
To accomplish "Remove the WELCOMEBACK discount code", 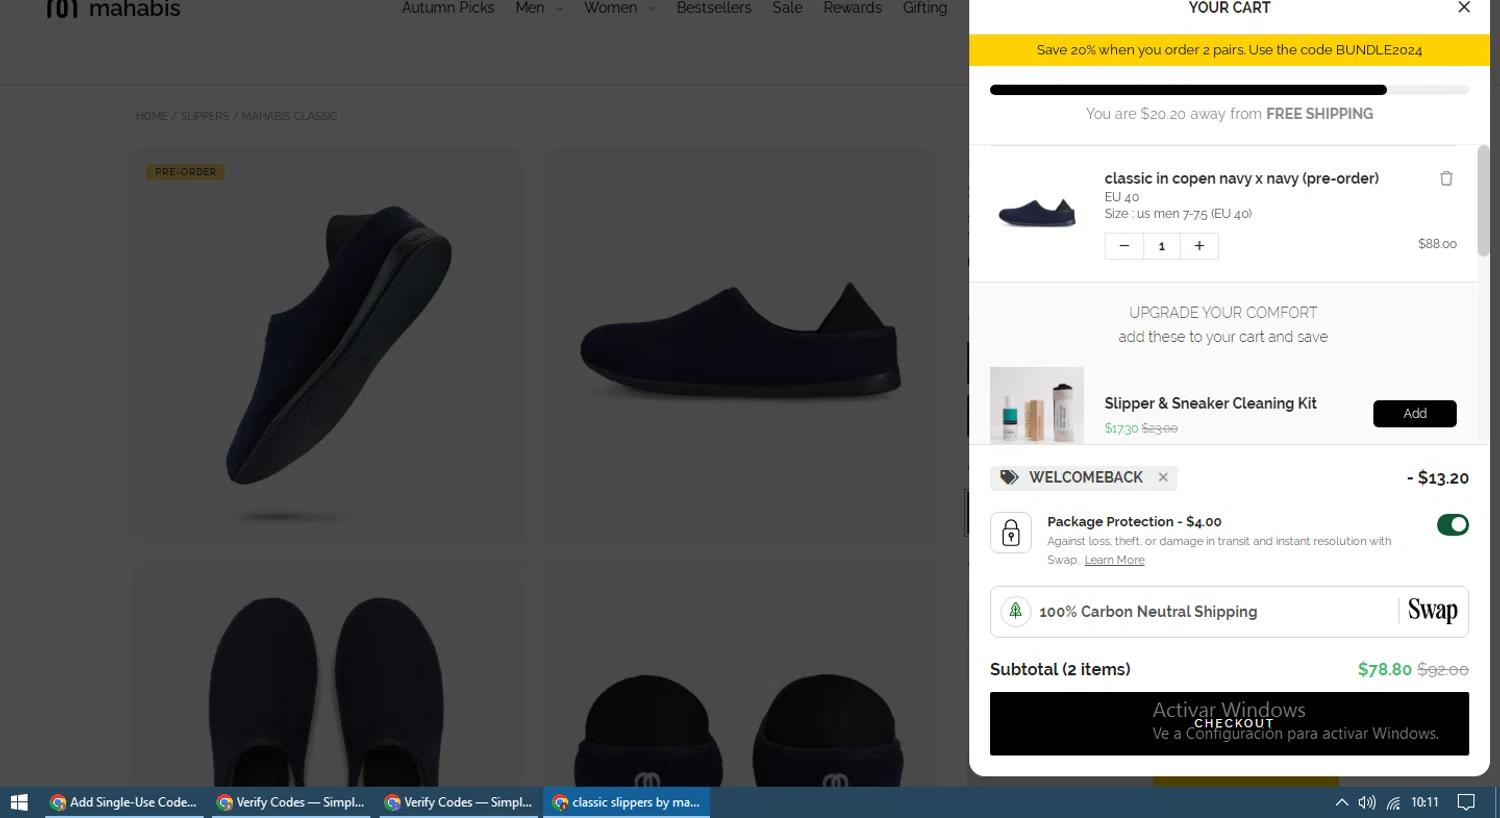I will click(1163, 478).
